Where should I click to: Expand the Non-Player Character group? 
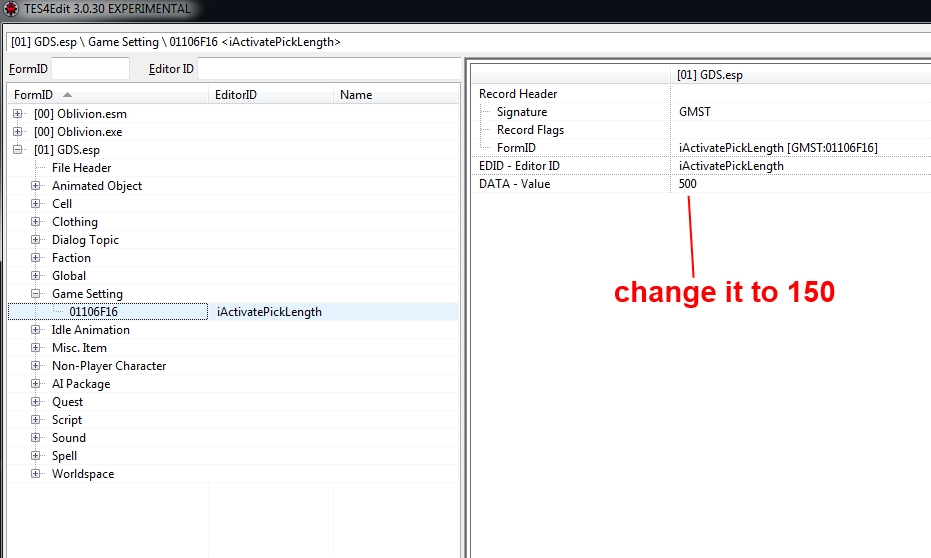[x=36, y=366]
